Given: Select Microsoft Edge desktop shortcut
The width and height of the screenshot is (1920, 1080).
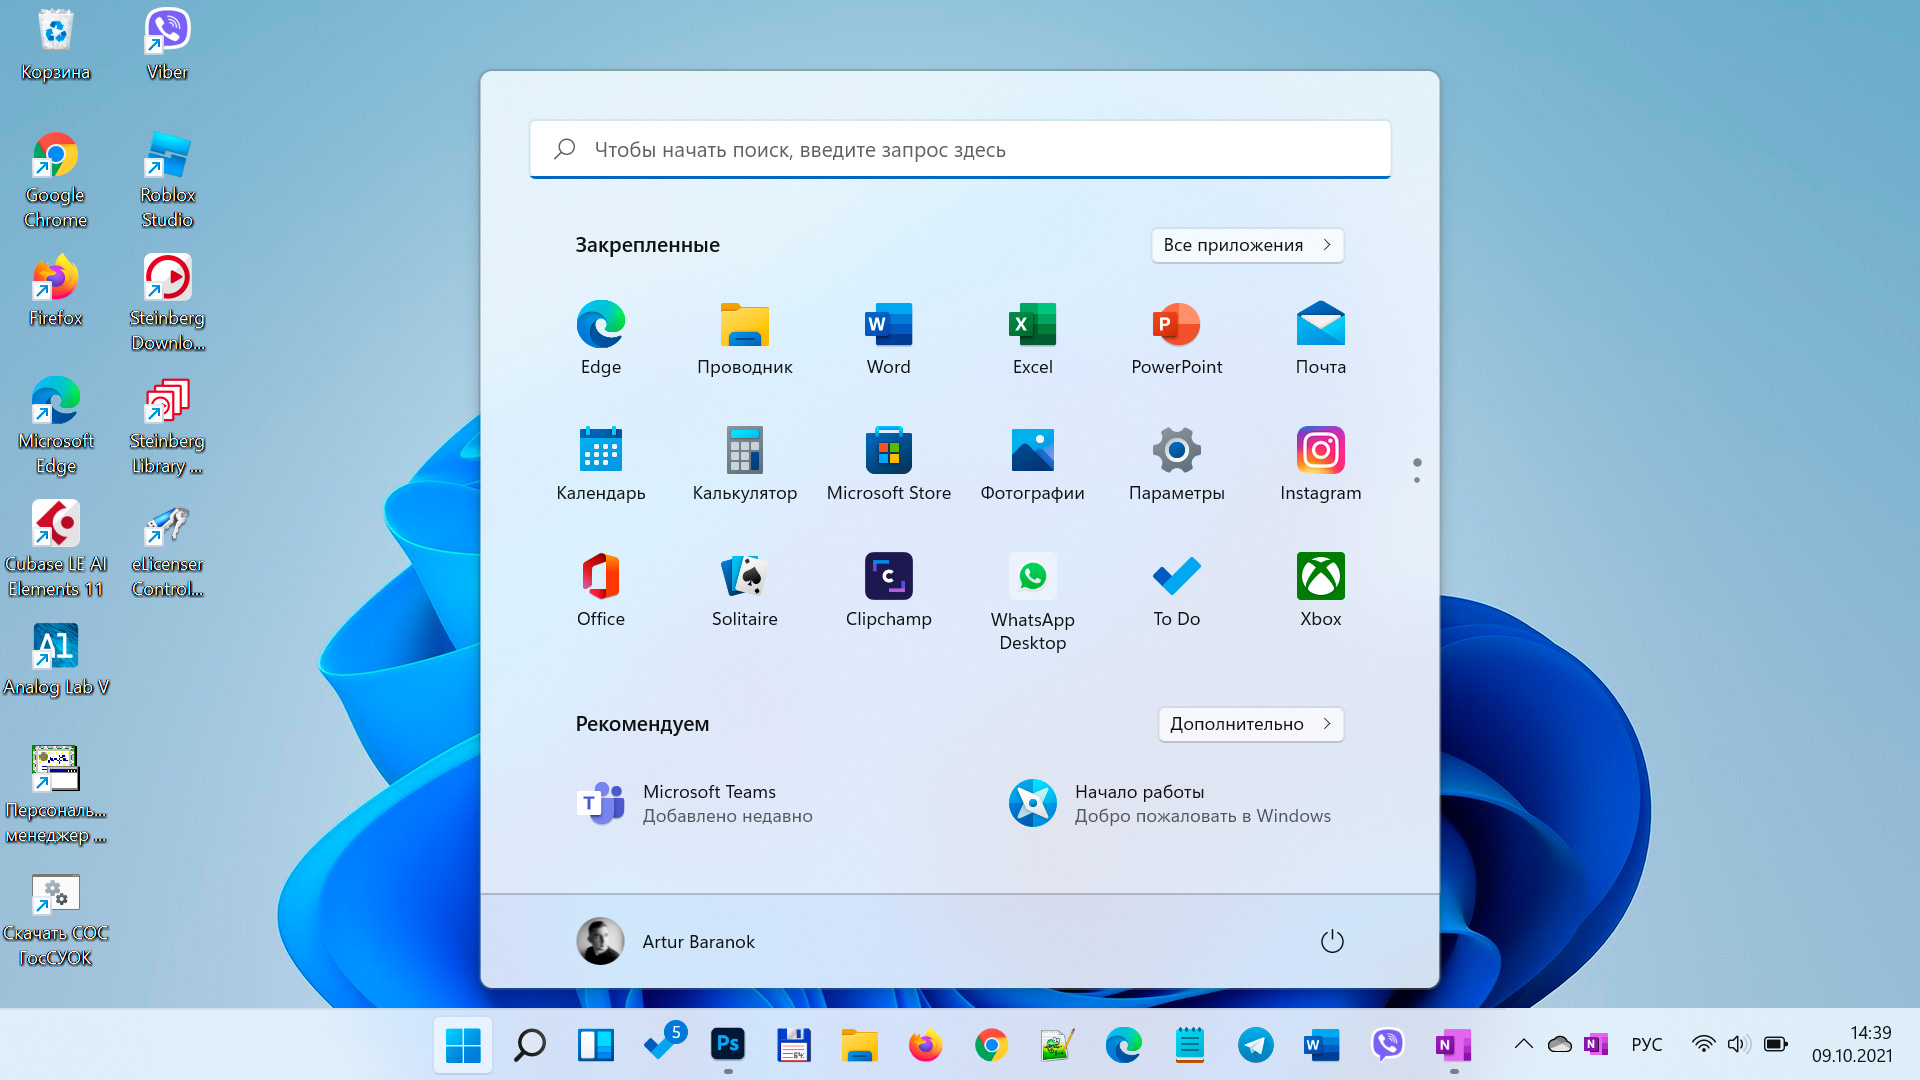Looking at the screenshot, I should tap(56, 427).
